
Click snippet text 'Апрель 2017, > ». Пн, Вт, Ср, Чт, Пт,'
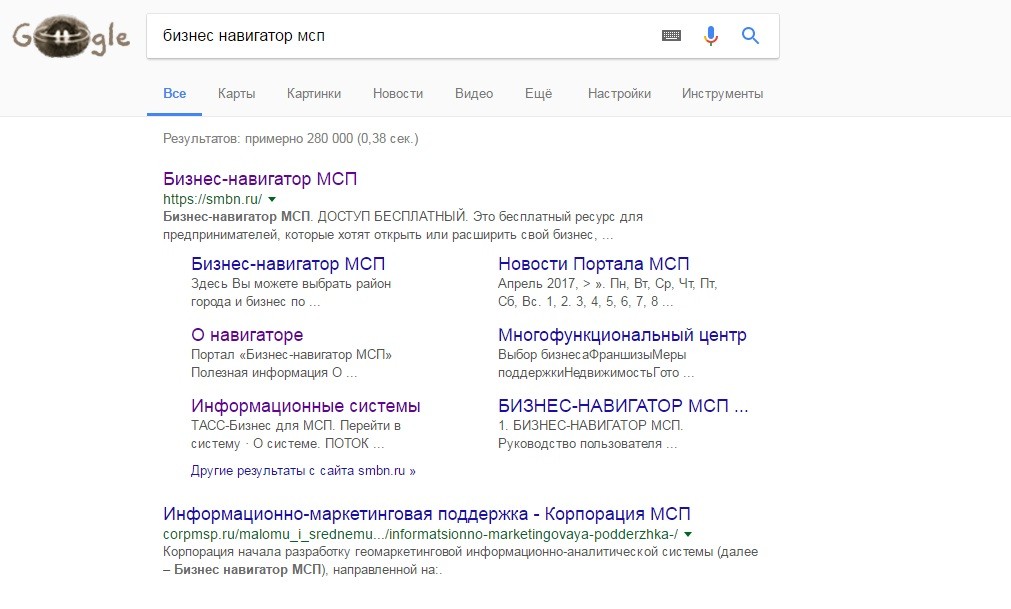(607, 284)
